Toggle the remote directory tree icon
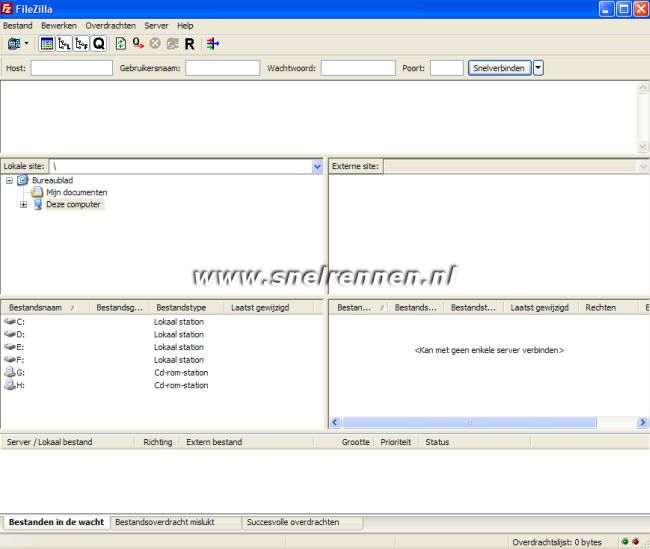Screen dimensions: 650x549 click(81, 44)
